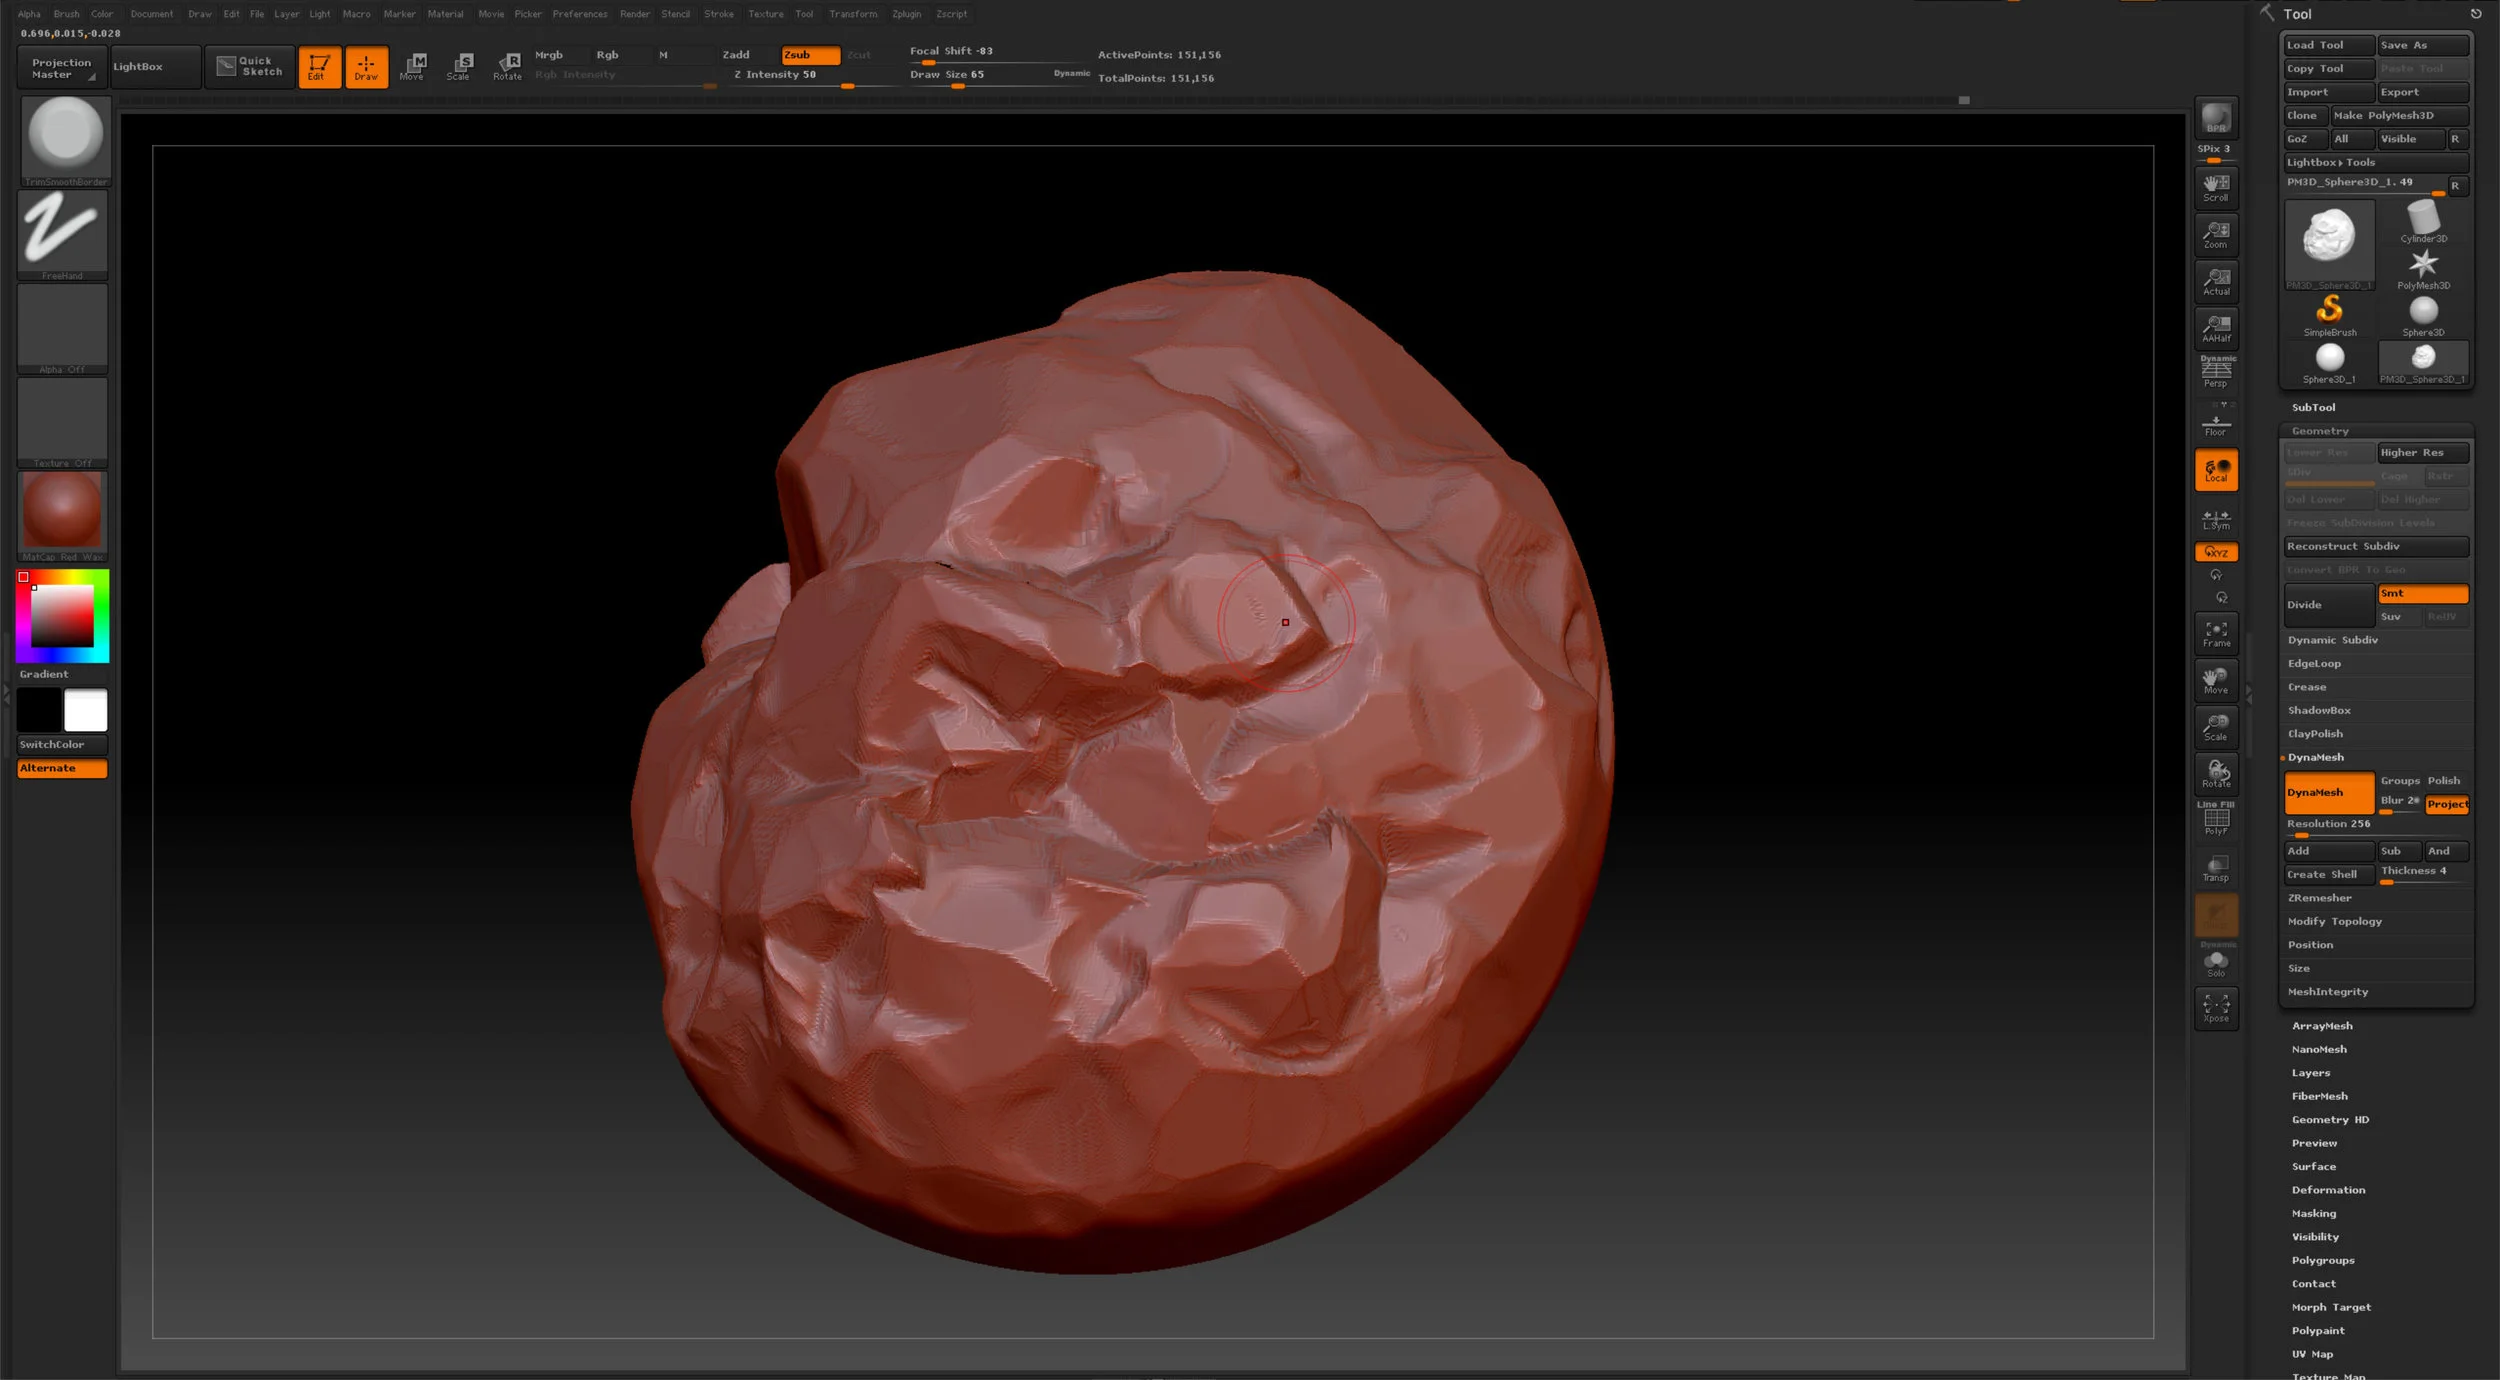
Task: Toggle the Local transformations button
Action: (2216, 470)
